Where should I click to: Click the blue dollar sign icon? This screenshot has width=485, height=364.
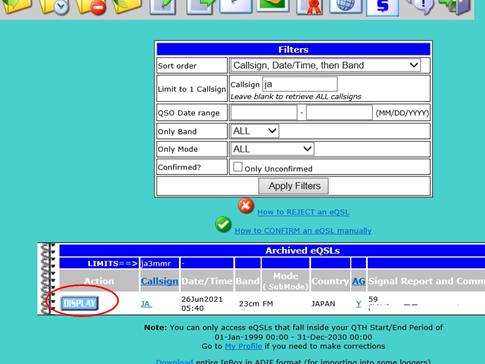tap(382, 7)
